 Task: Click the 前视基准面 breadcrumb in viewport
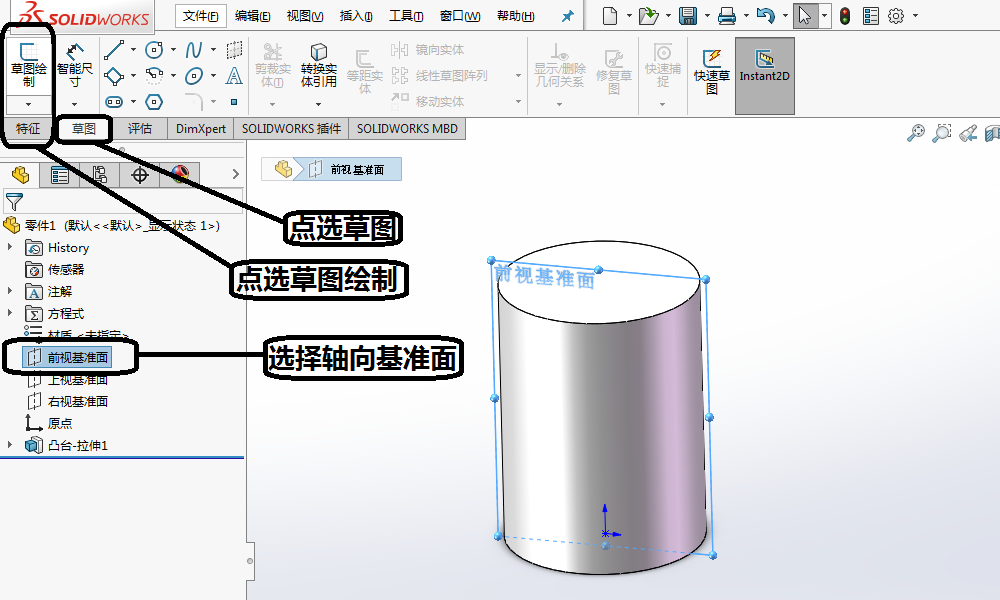click(357, 169)
